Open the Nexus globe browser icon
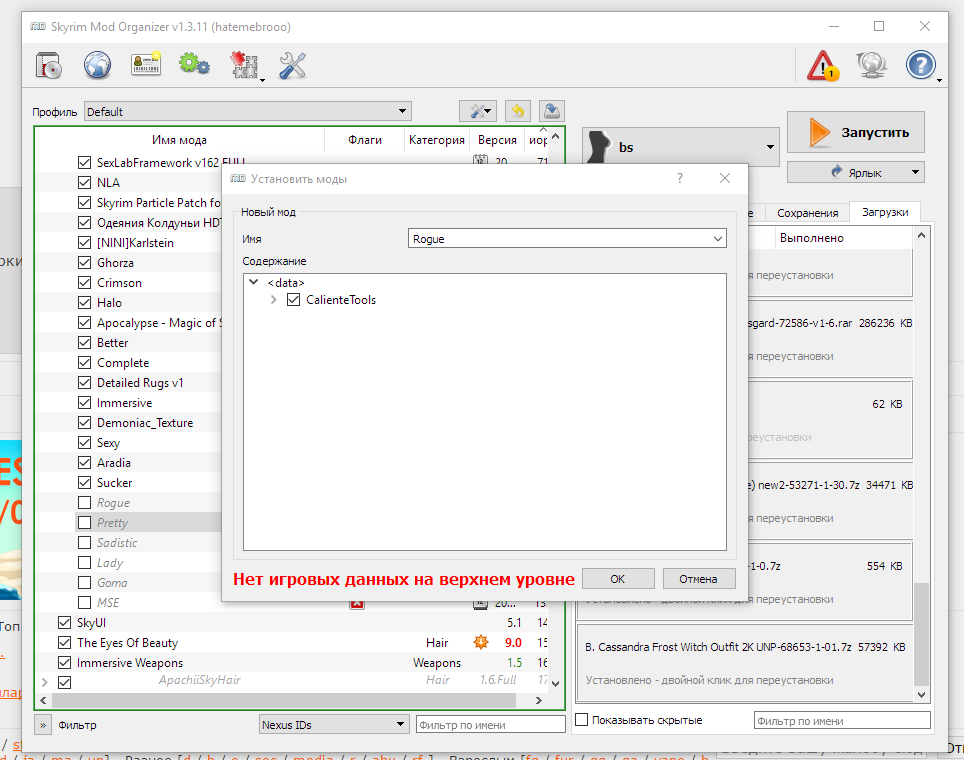 (98, 65)
